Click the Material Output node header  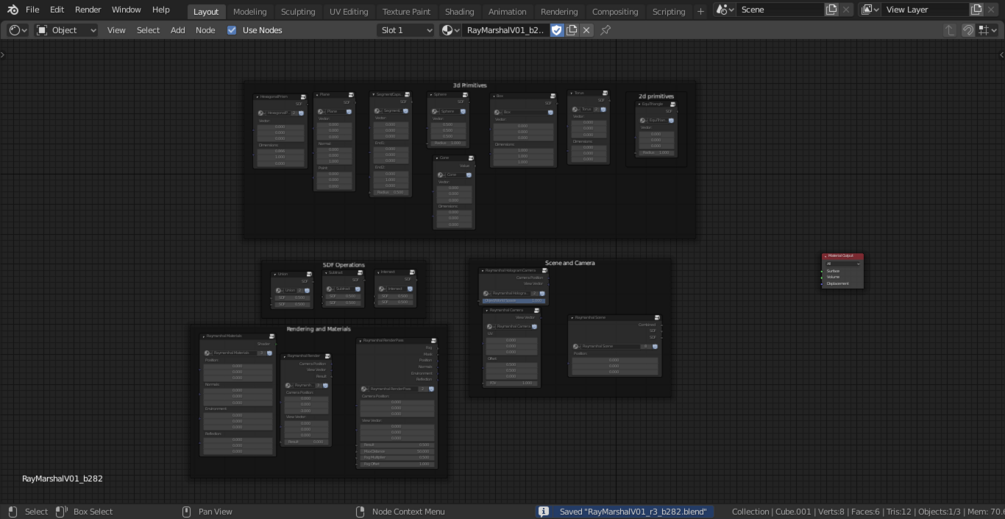coord(842,256)
